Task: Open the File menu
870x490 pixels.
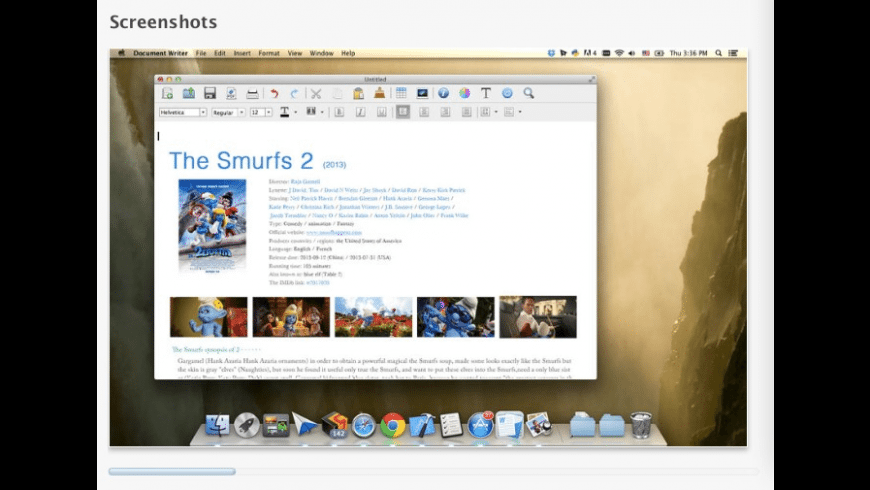Action: click(x=201, y=53)
